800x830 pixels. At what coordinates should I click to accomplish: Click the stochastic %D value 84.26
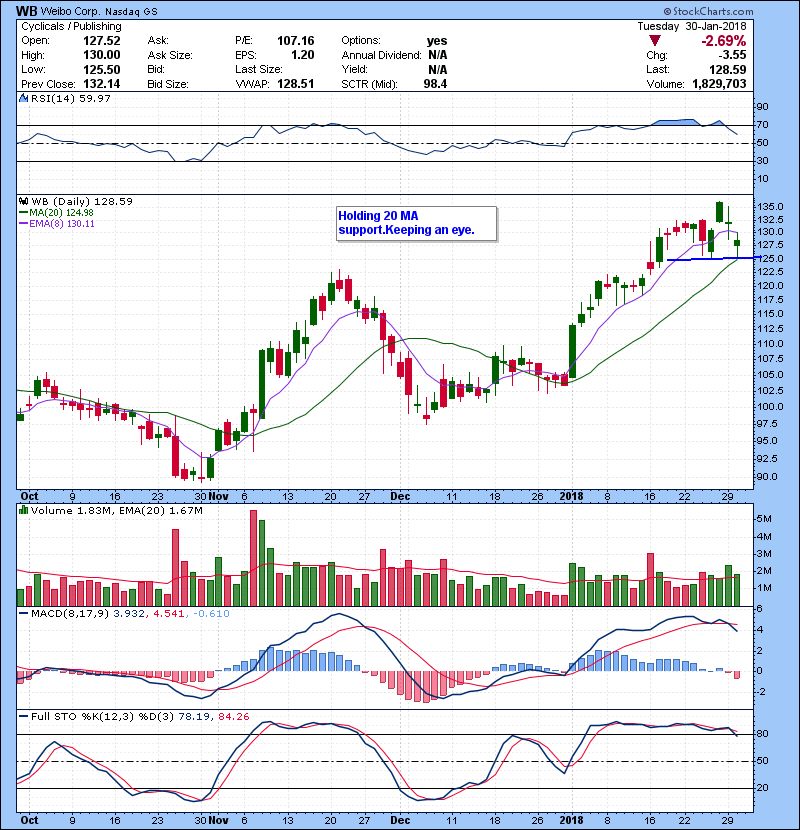[x=233, y=717]
